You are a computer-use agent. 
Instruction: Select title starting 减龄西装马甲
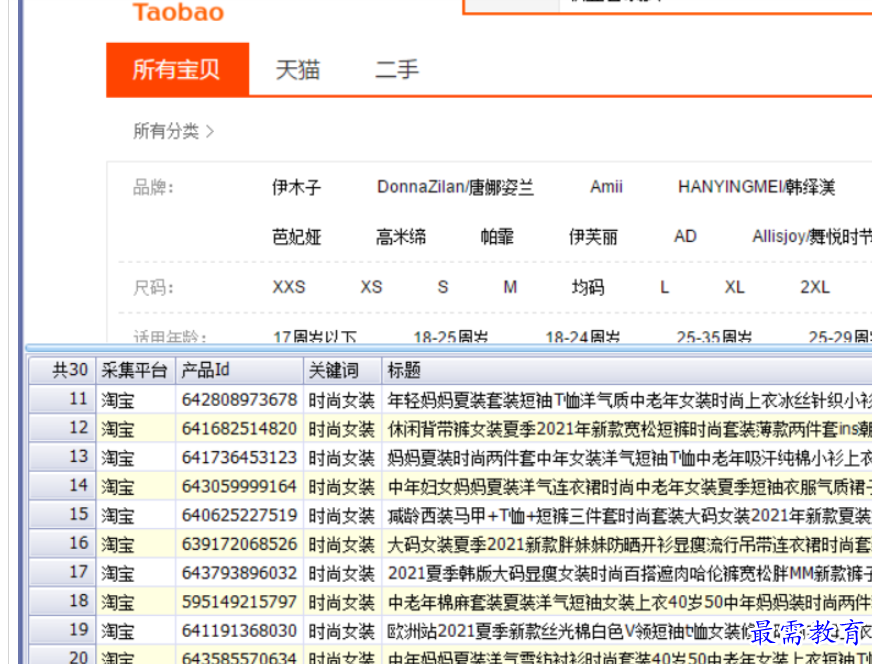pyautogui.click(x=629, y=516)
